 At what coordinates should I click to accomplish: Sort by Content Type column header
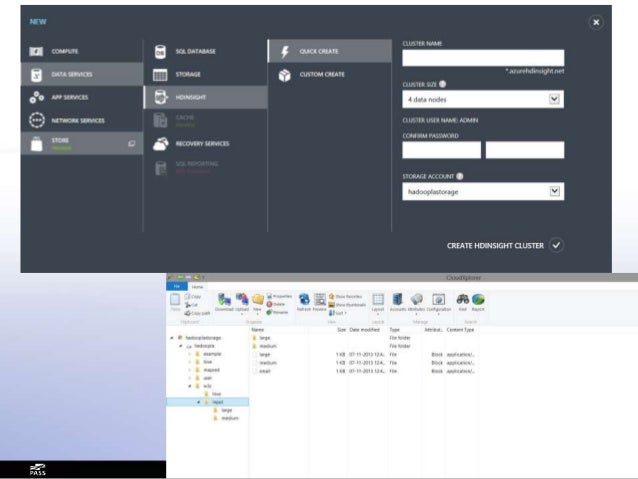coord(460,330)
